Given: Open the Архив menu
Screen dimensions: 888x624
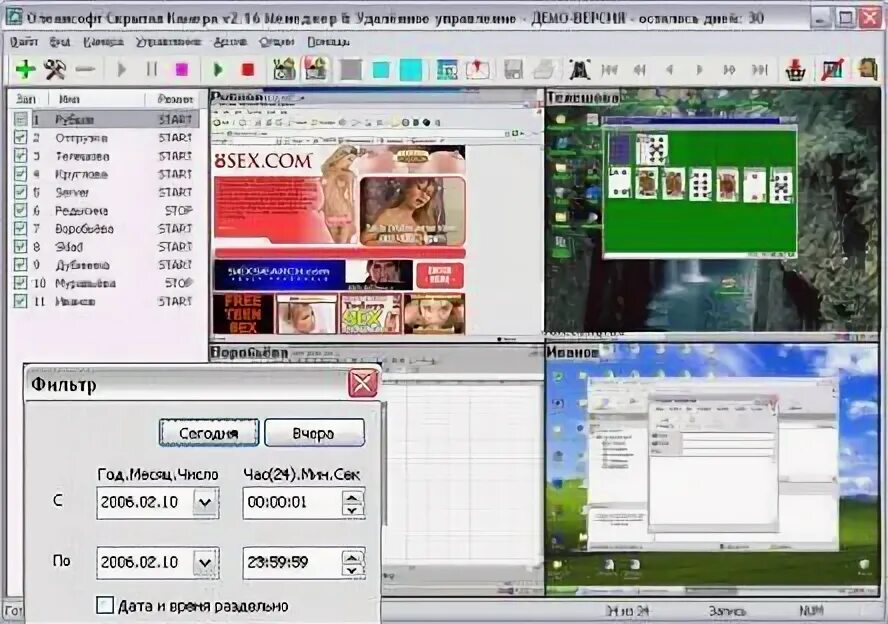Looking at the screenshot, I should point(230,42).
